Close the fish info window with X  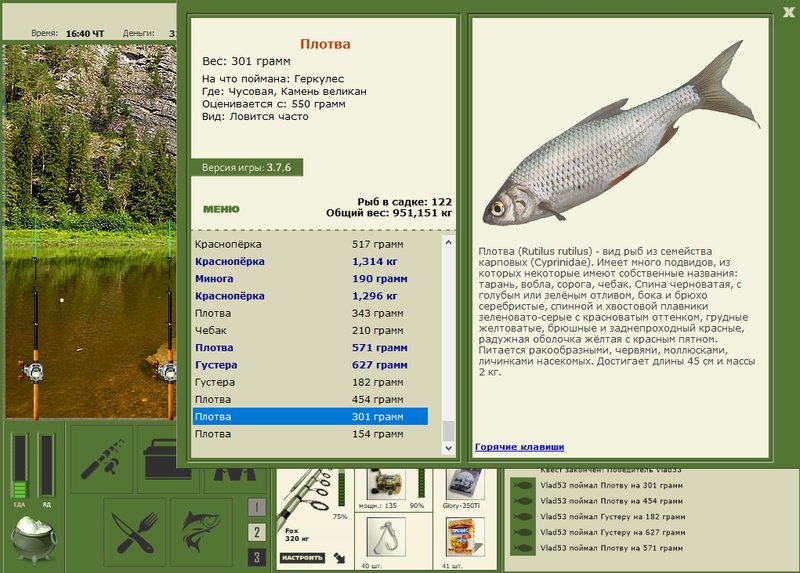point(789,12)
